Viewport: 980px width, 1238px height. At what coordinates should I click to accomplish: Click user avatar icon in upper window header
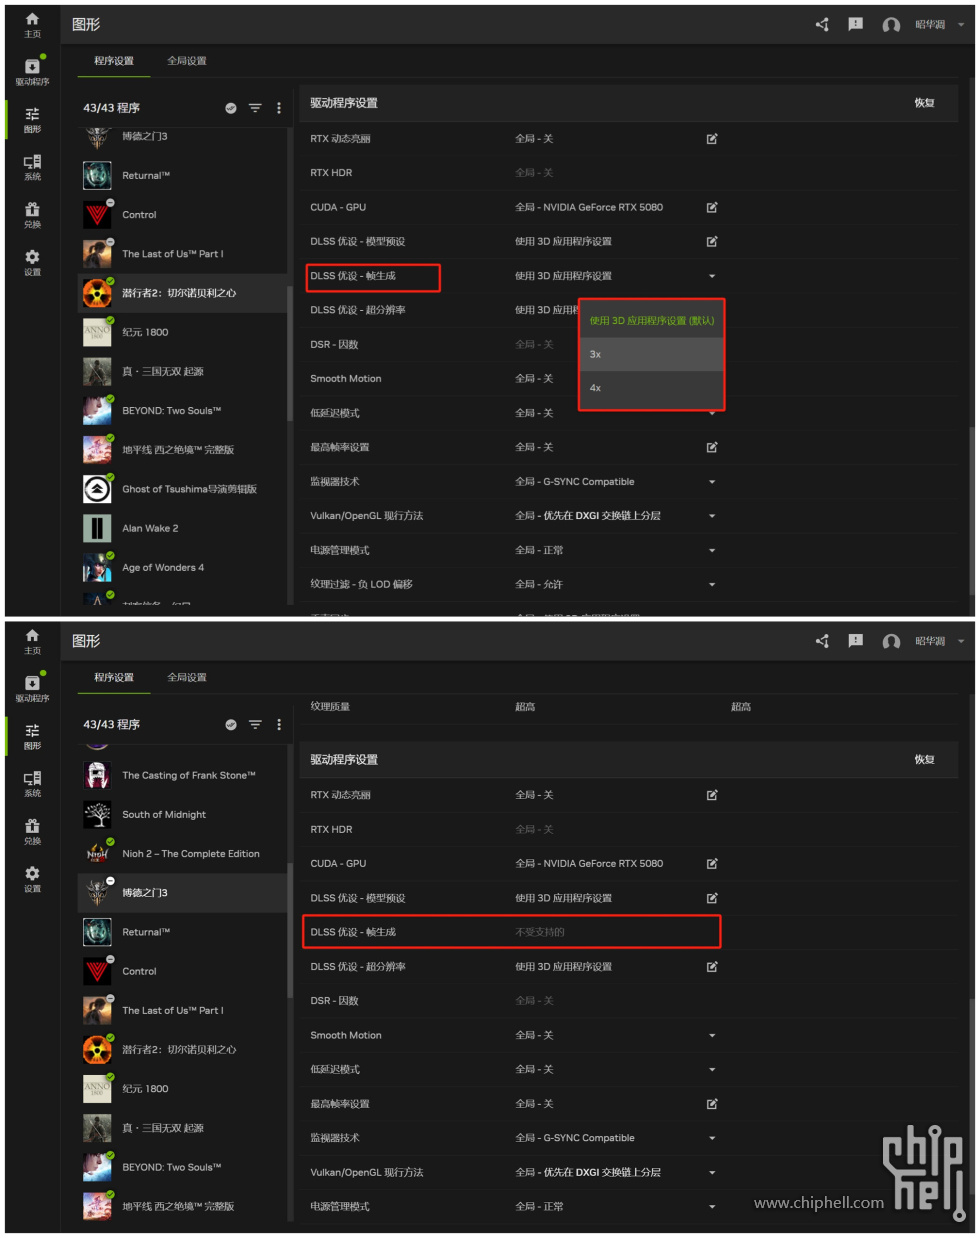point(891,25)
